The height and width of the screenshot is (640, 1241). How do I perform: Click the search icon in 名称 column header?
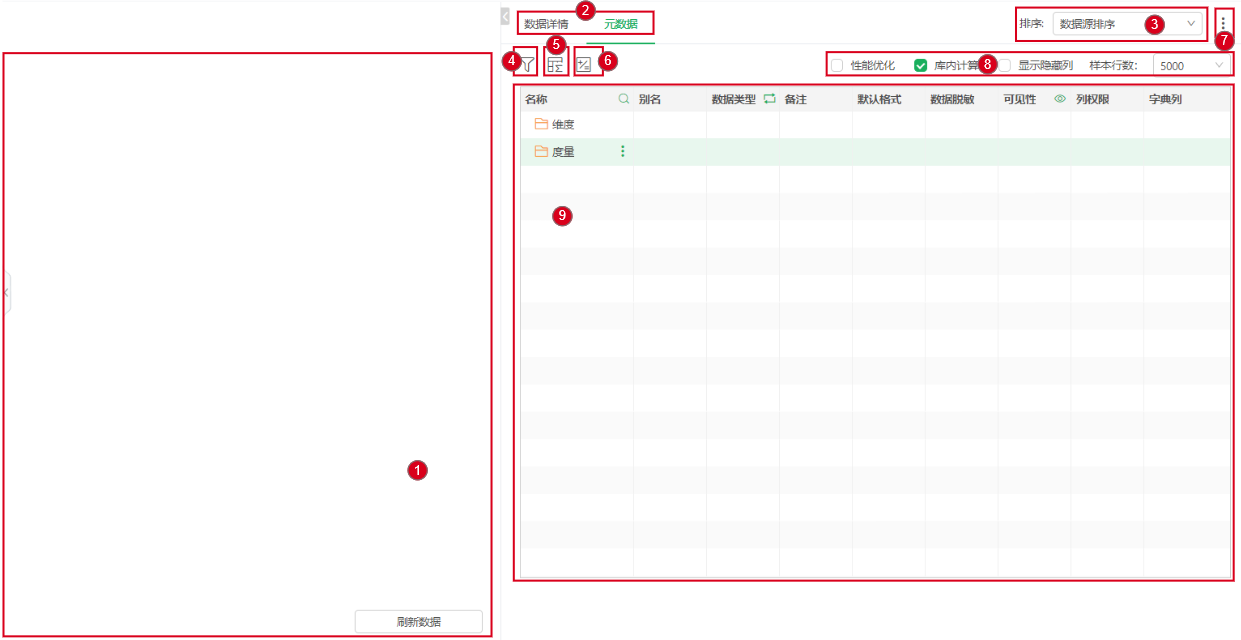[x=624, y=99]
